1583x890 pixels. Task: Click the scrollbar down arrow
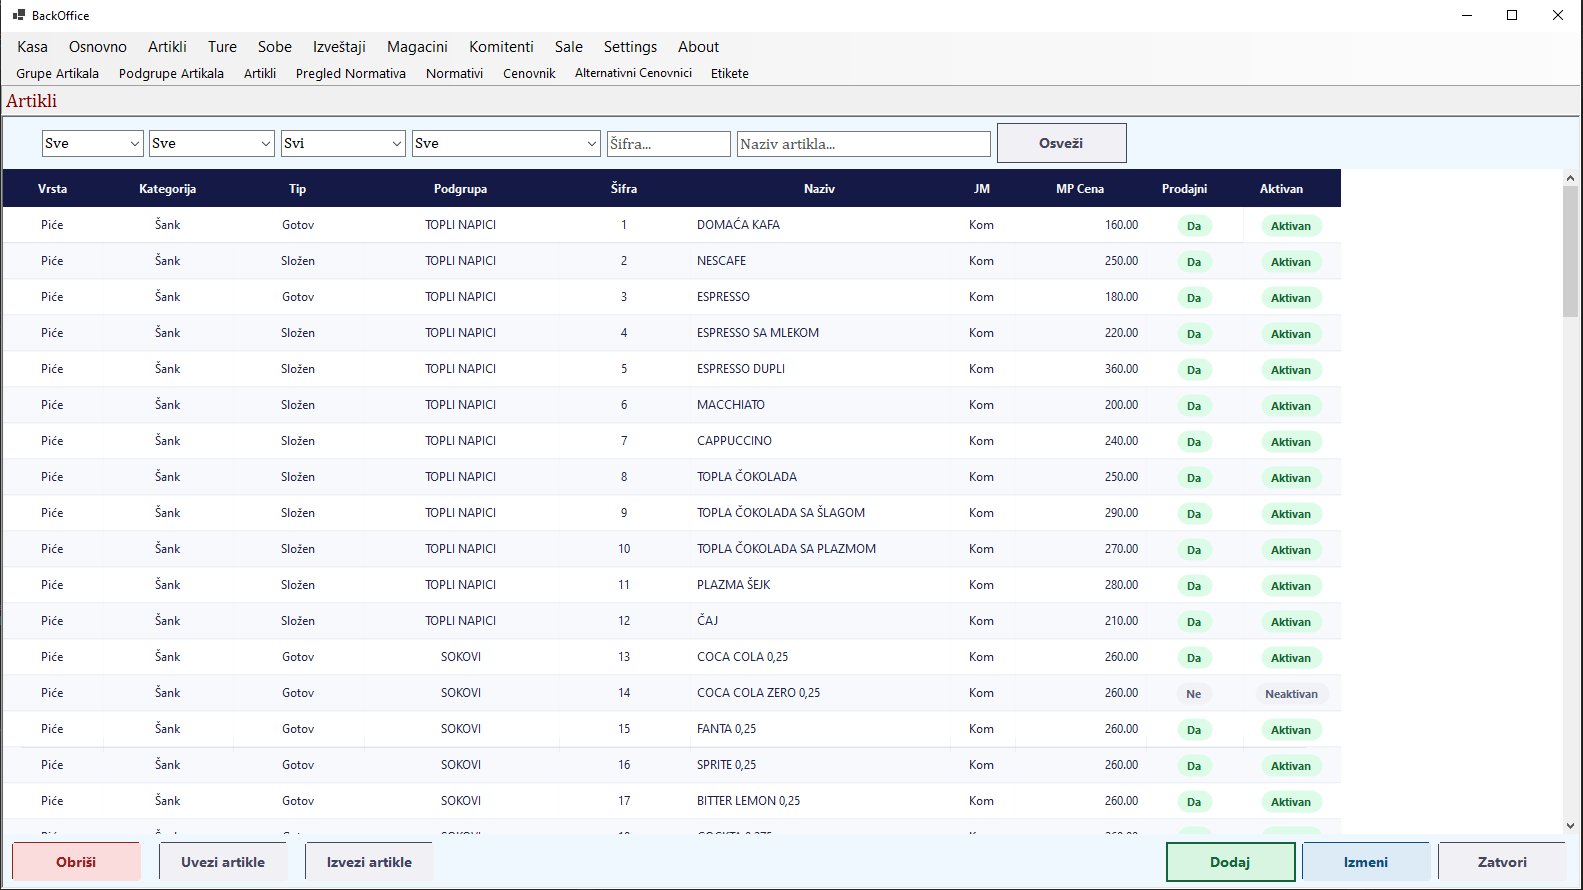coord(1570,826)
